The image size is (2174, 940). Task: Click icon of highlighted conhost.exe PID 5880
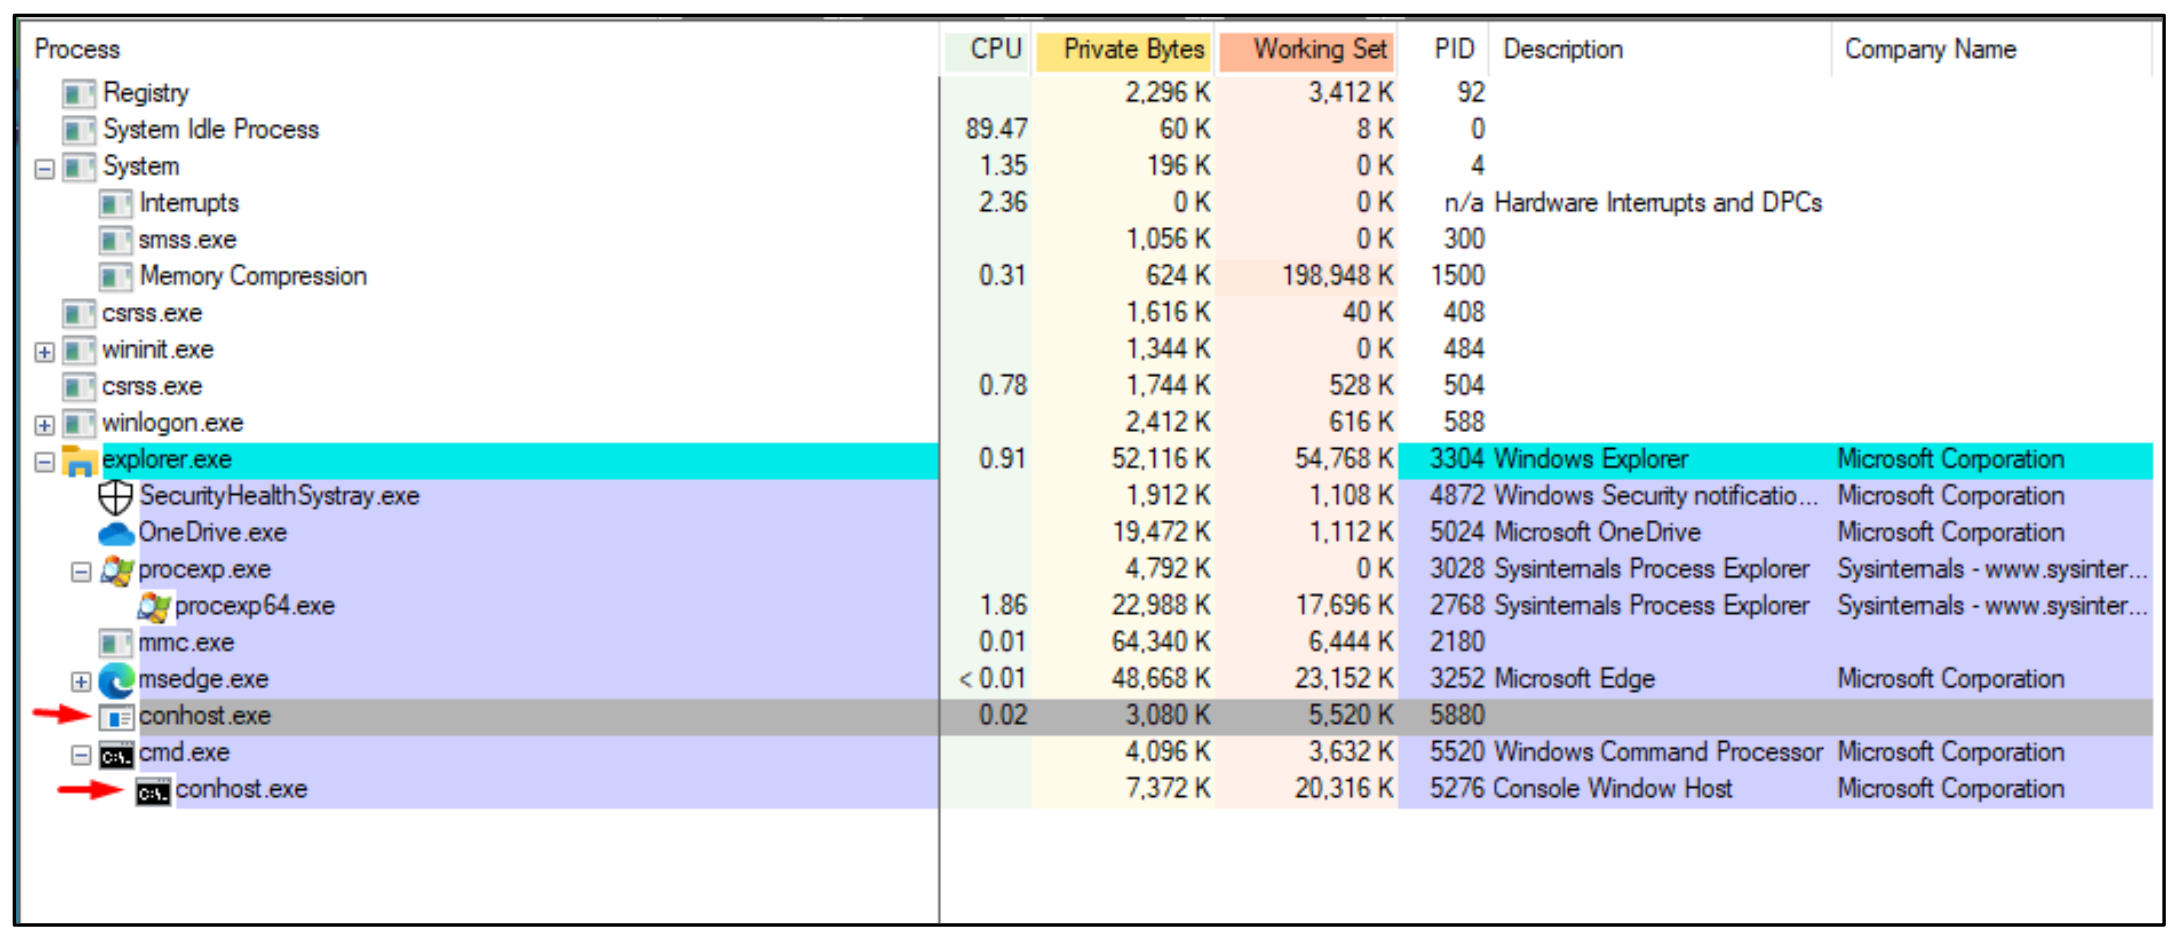click(x=116, y=718)
